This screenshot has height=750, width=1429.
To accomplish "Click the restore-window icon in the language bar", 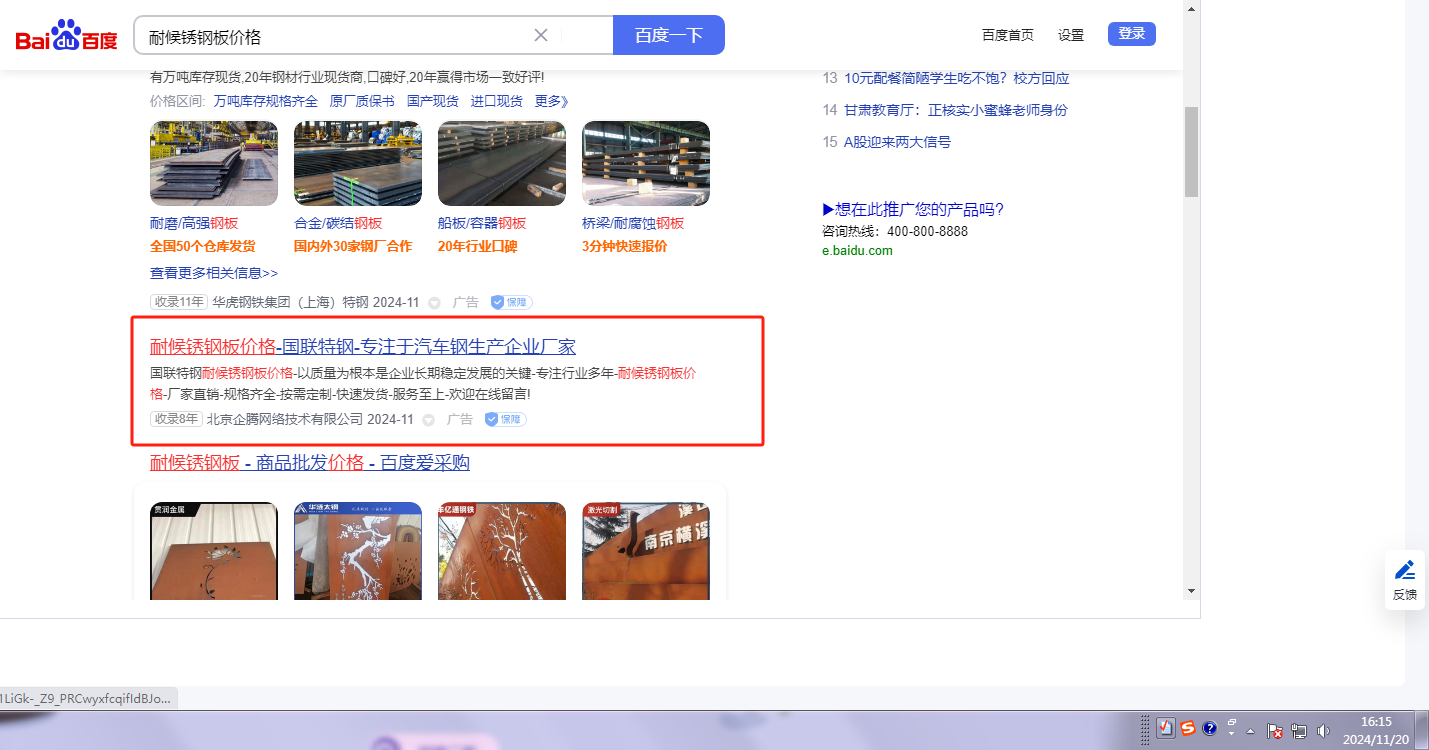I will 1233,722.
